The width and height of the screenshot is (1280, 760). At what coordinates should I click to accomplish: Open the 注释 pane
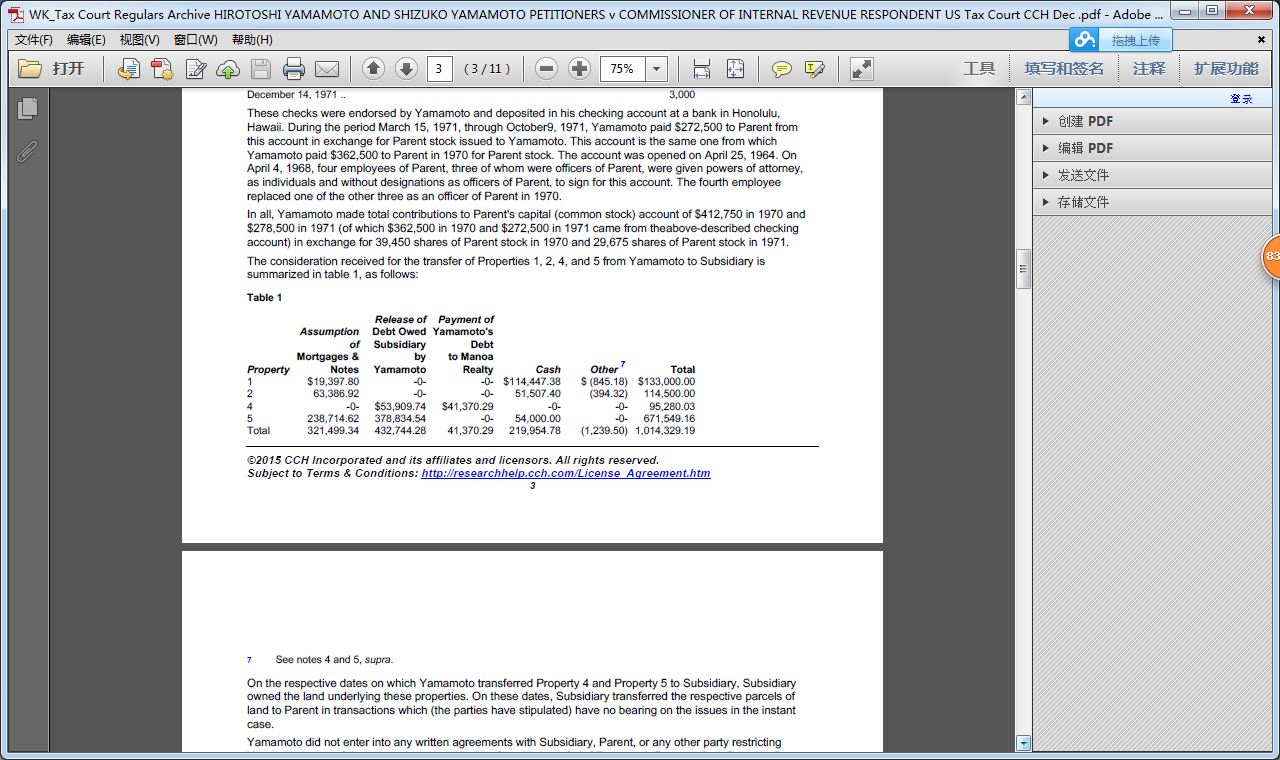(x=1149, y=69)
